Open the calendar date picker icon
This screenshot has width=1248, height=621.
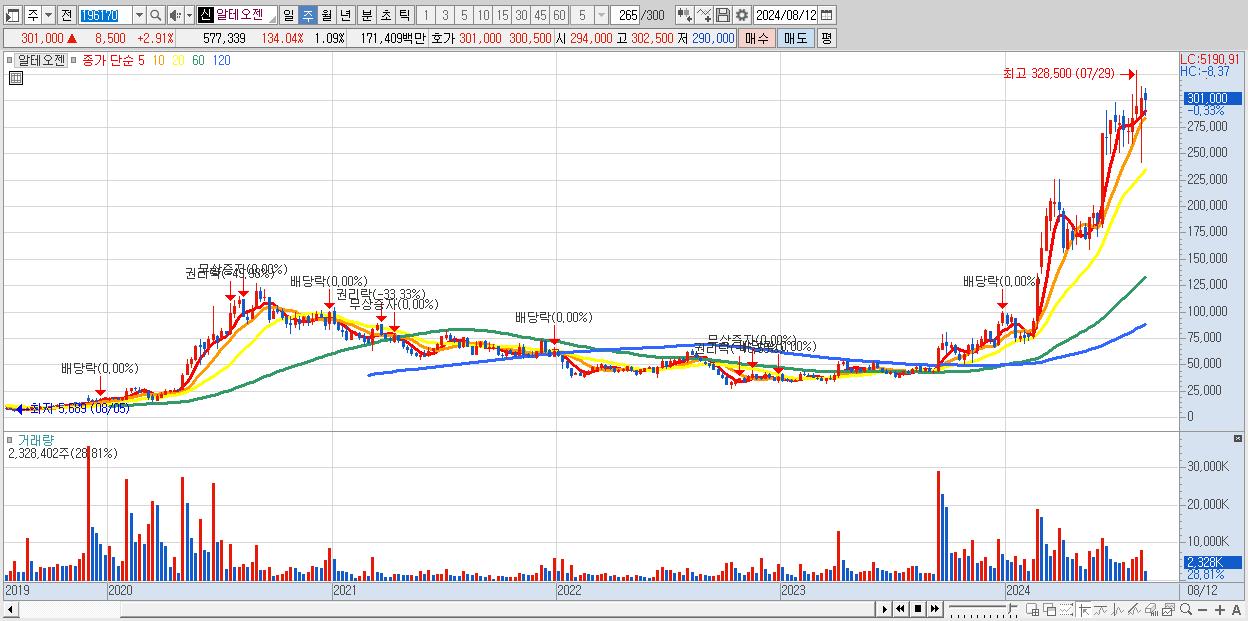pos(826,15)
